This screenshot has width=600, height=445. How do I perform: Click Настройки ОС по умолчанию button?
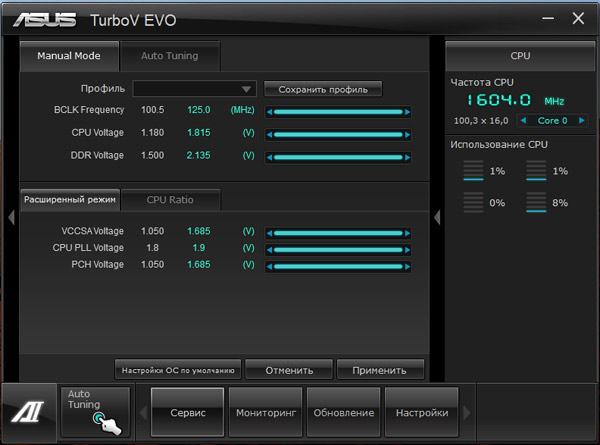pyautogui.click(x=178, y=370)
